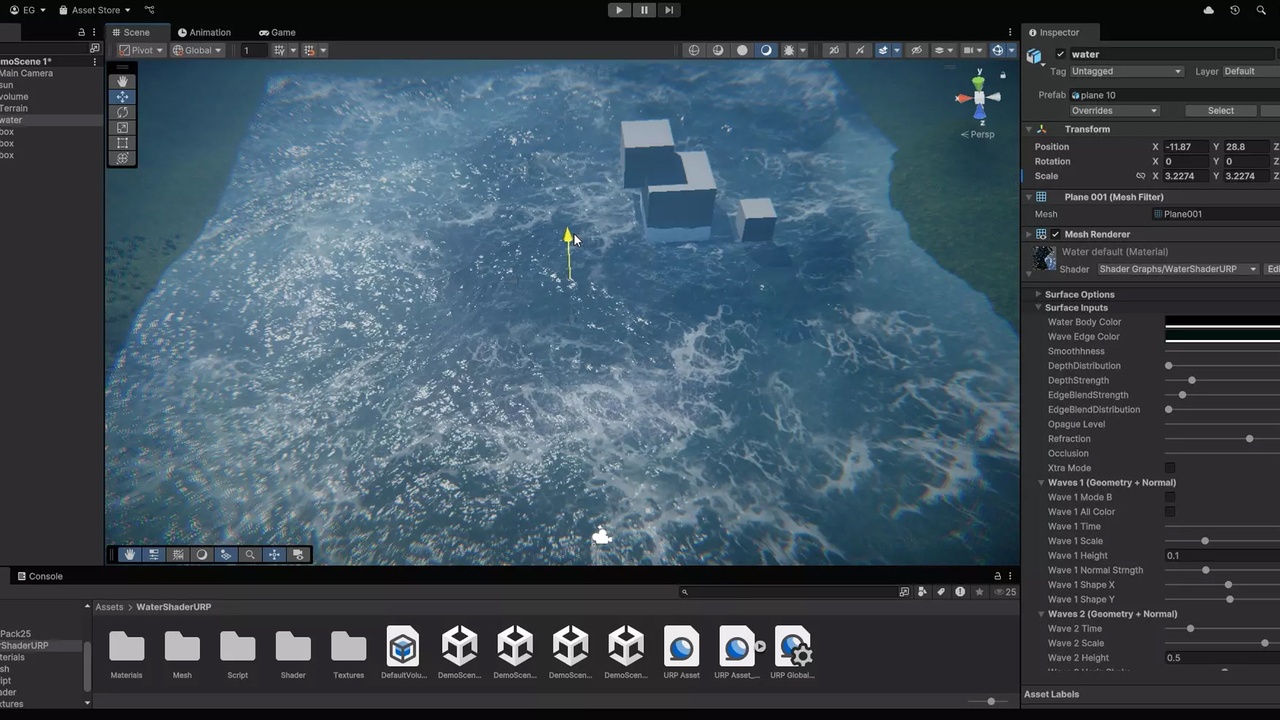The width and height of the screenshot is (1280, 720).
Task: Open the Textures folder
Action: 348,653
